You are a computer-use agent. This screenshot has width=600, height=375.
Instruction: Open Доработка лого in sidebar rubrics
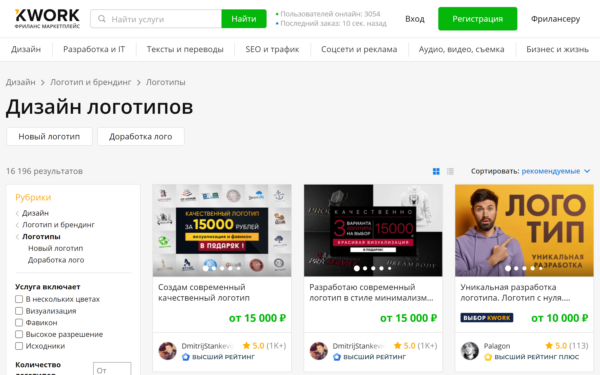click(56, 260)
